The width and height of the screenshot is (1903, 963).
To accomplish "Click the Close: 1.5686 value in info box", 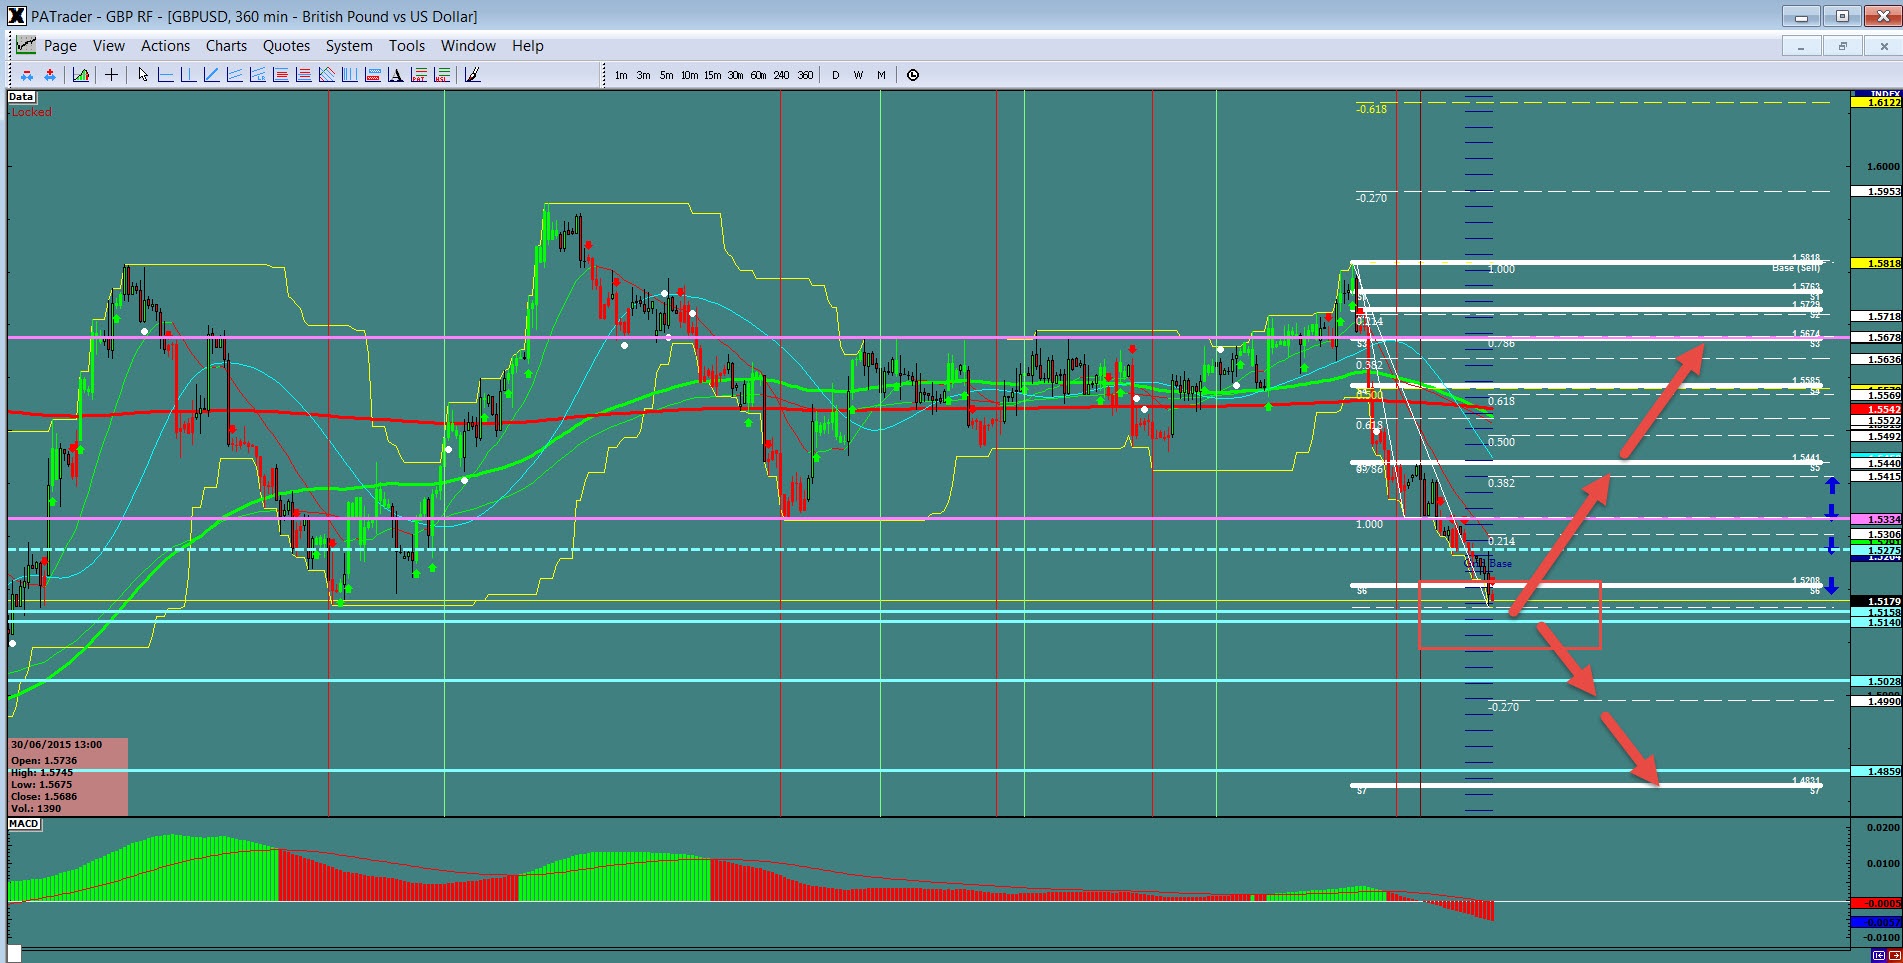I will click(44, 797).
